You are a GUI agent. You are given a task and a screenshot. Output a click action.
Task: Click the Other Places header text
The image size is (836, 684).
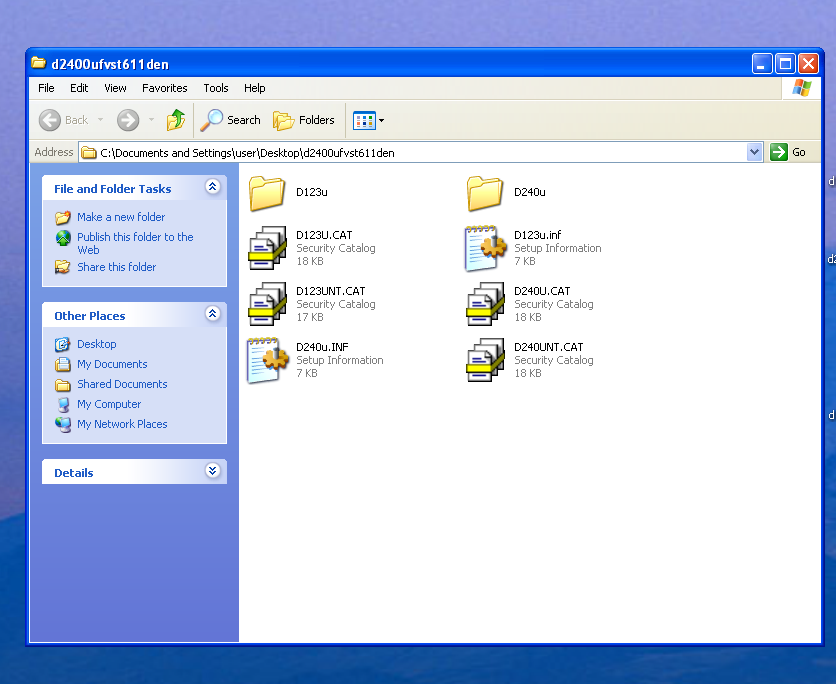coord(90,316)
